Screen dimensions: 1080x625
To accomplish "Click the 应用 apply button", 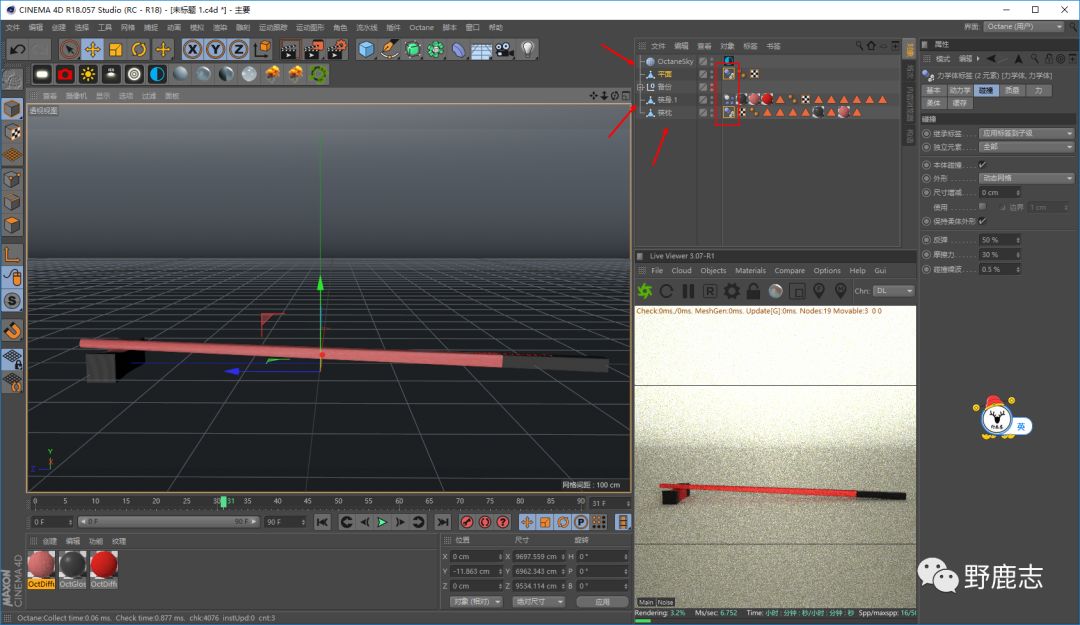I will tap(601, 602).
